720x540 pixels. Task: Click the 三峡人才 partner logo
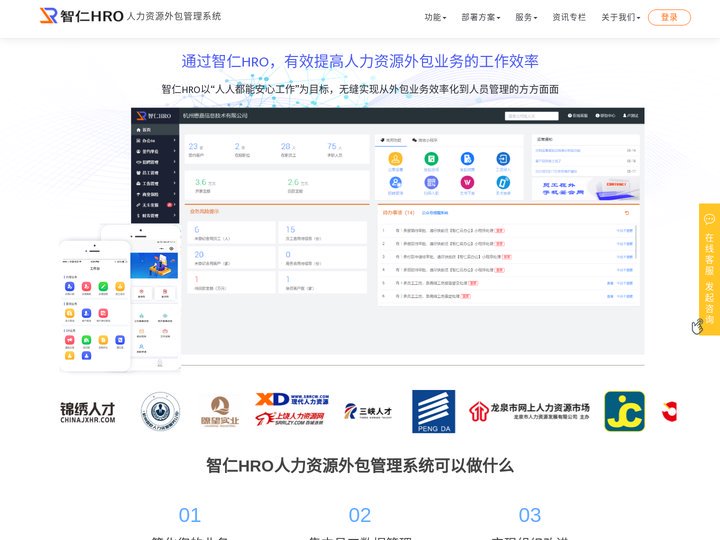(x=368, y=411)
